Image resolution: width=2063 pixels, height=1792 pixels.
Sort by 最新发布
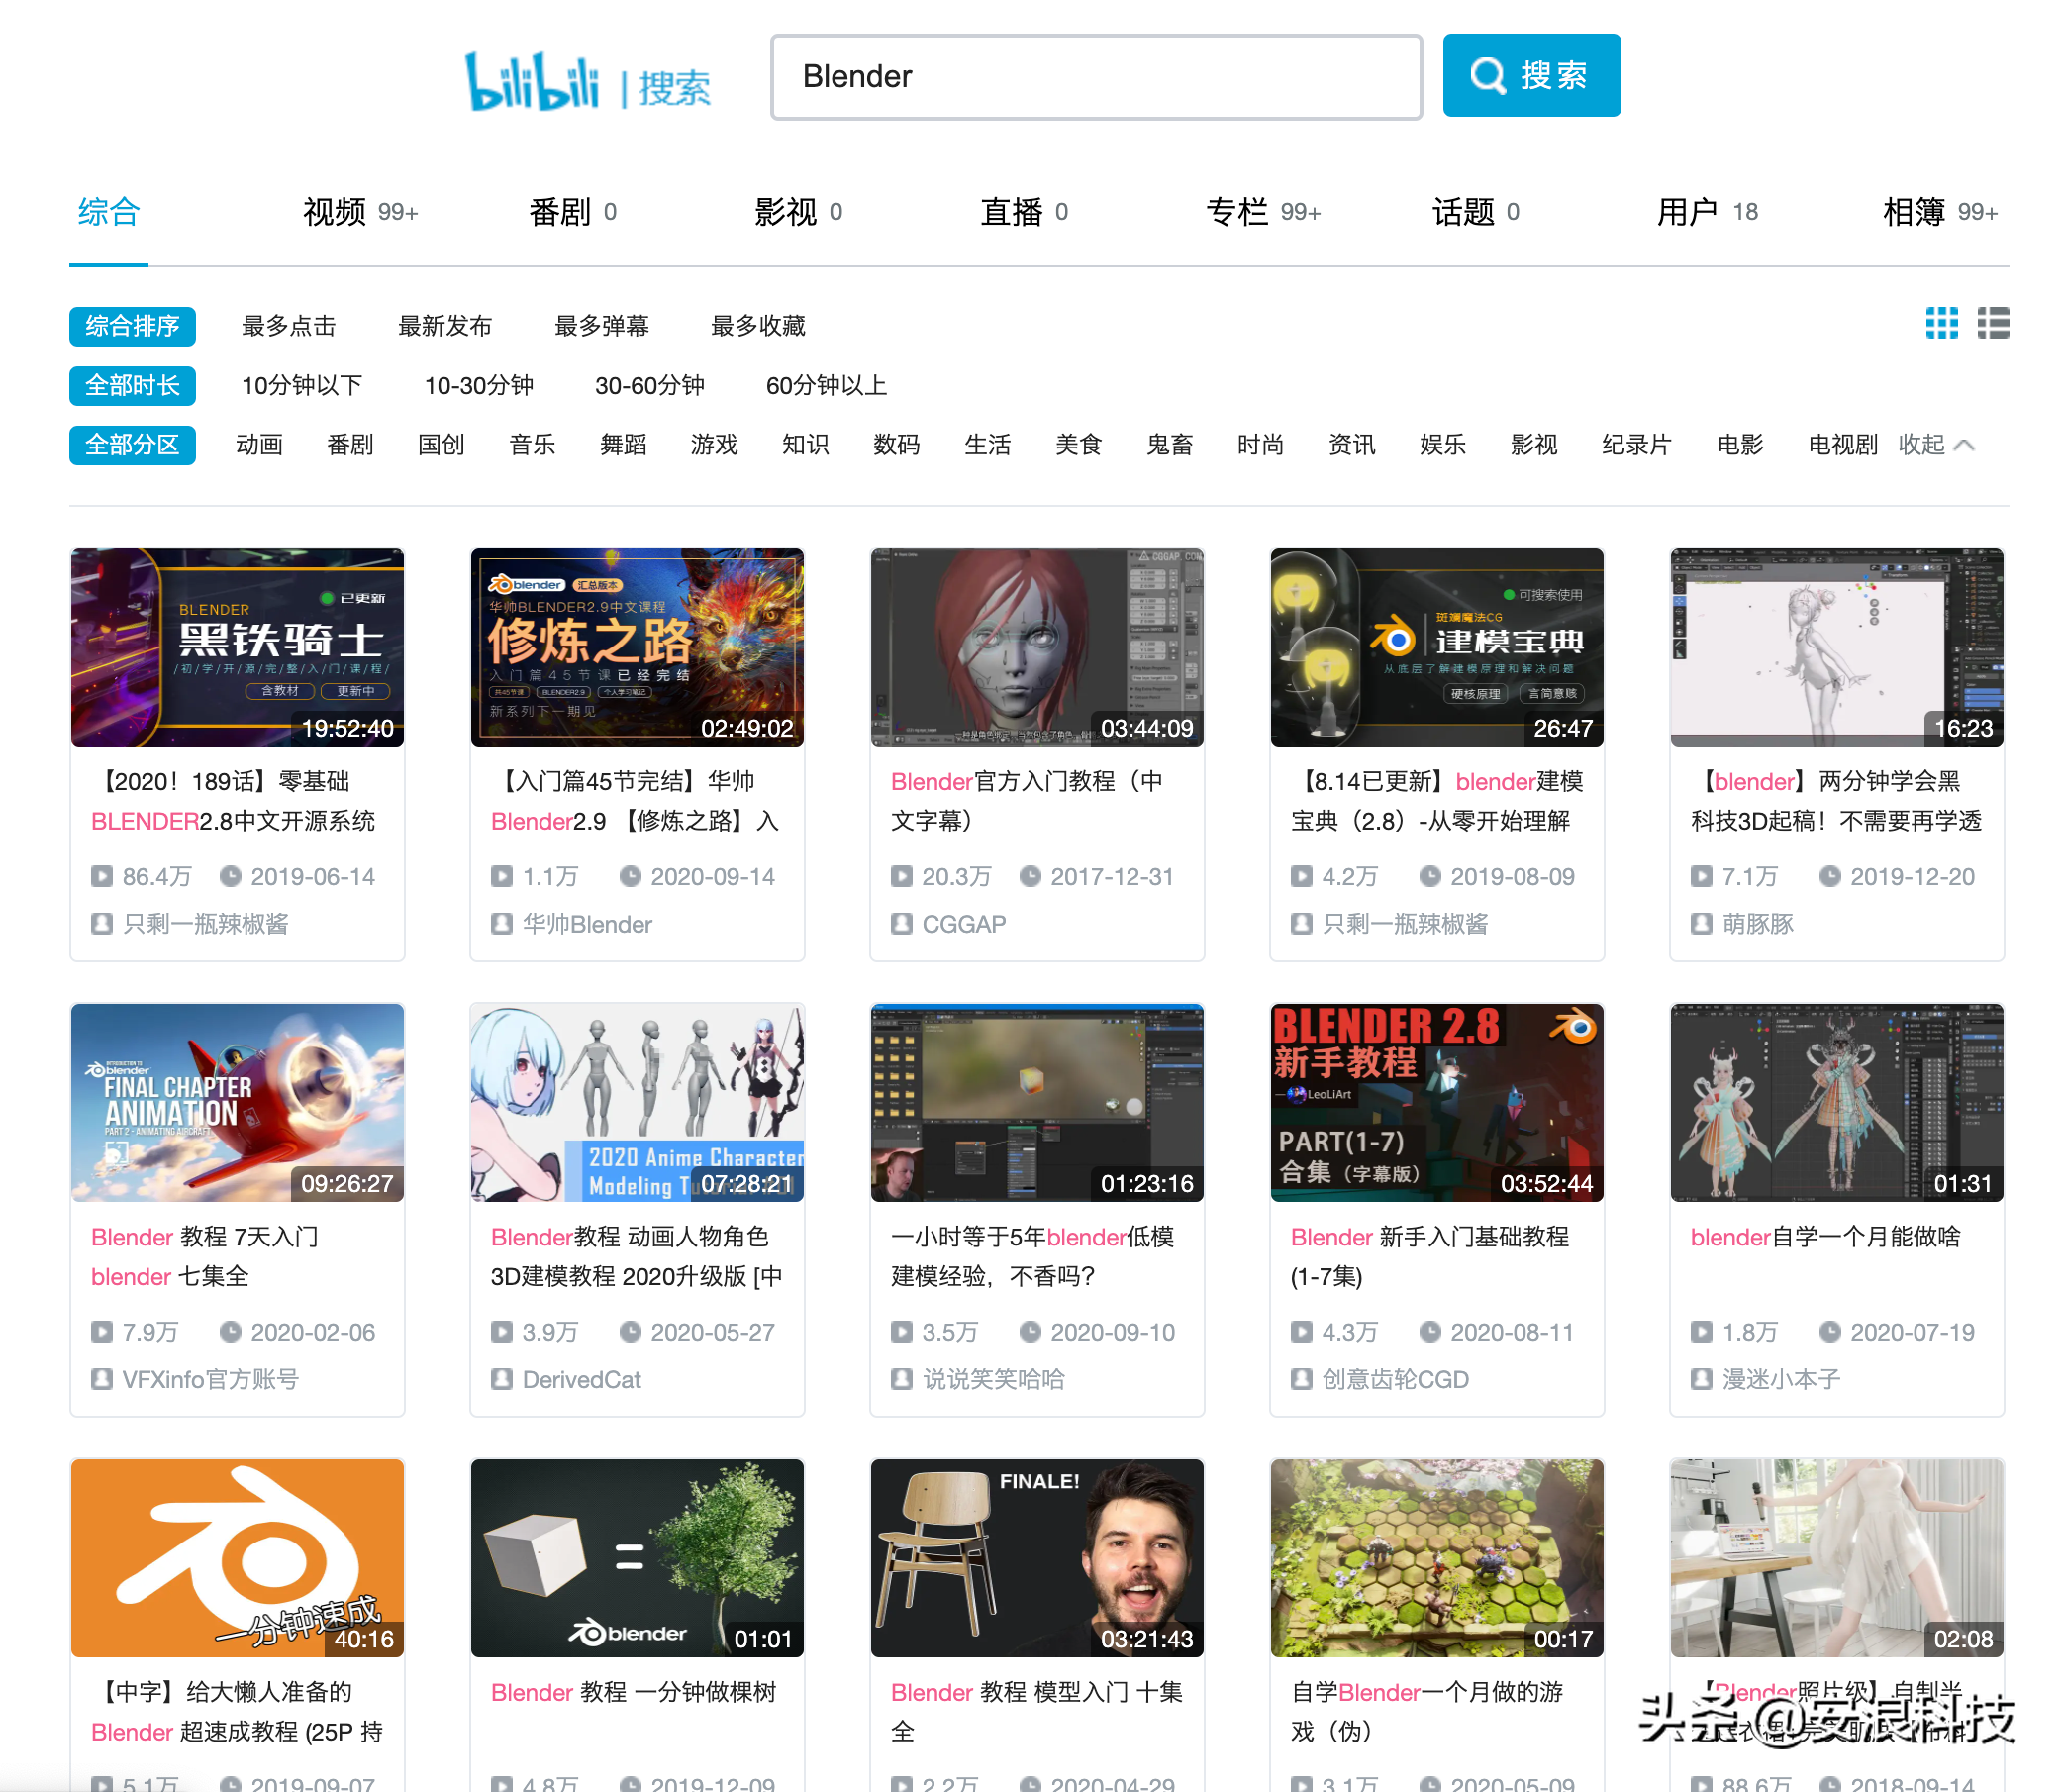click(445, 326)
